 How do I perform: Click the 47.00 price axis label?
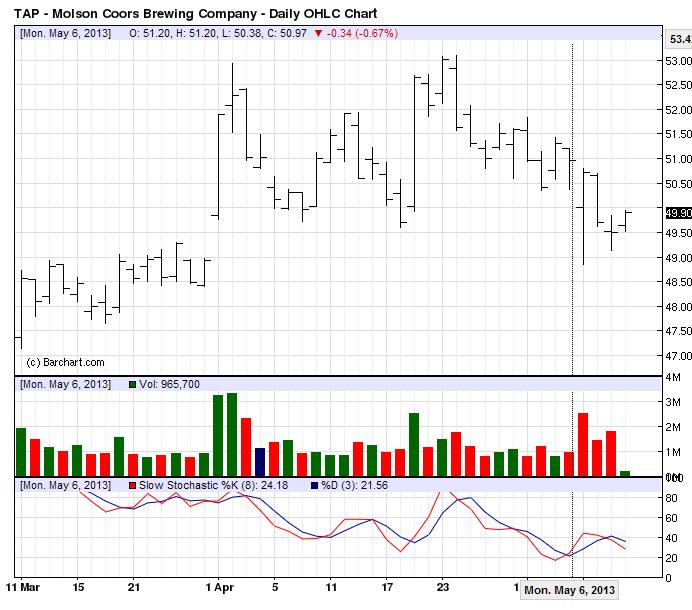[x=678, y=356]
